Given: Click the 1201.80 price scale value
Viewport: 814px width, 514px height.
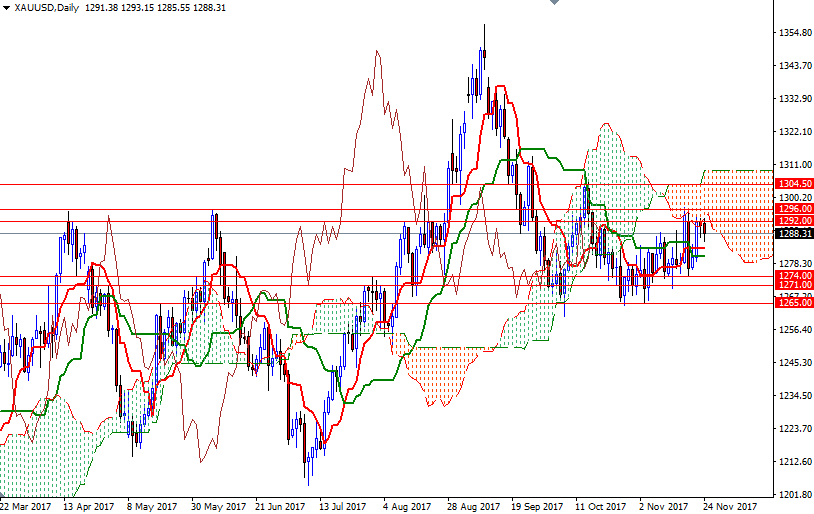Looking at the screenshot, I should tap(794, 494).
